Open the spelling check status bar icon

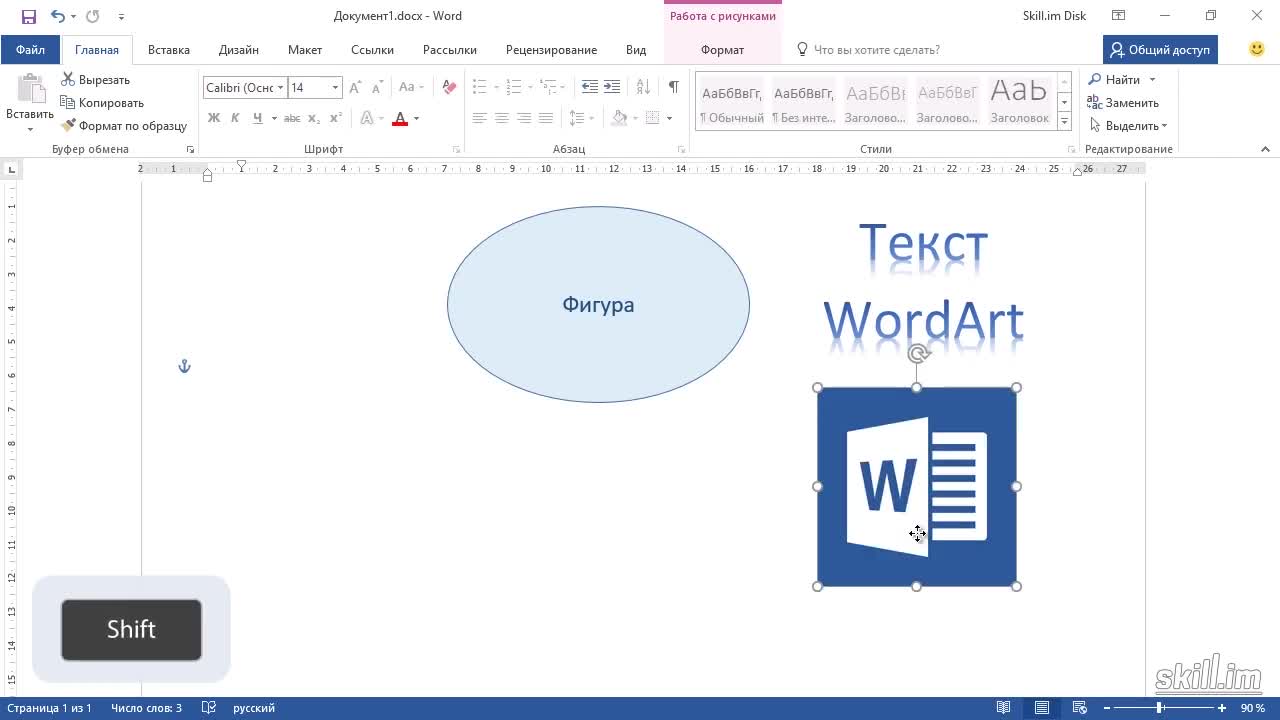click(x=209, y=707)
